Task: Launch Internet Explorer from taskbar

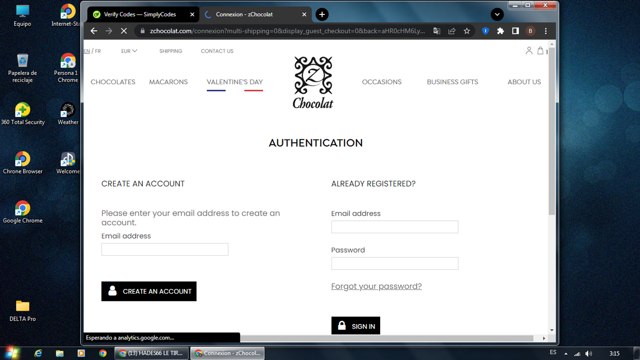Action: click(x=38, y=353)
